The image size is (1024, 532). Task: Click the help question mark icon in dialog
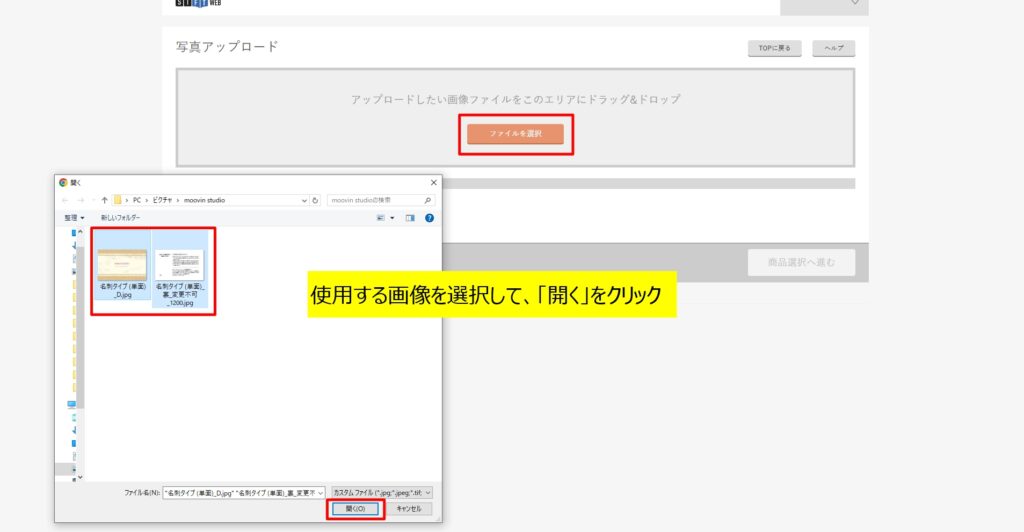point(429,217)
